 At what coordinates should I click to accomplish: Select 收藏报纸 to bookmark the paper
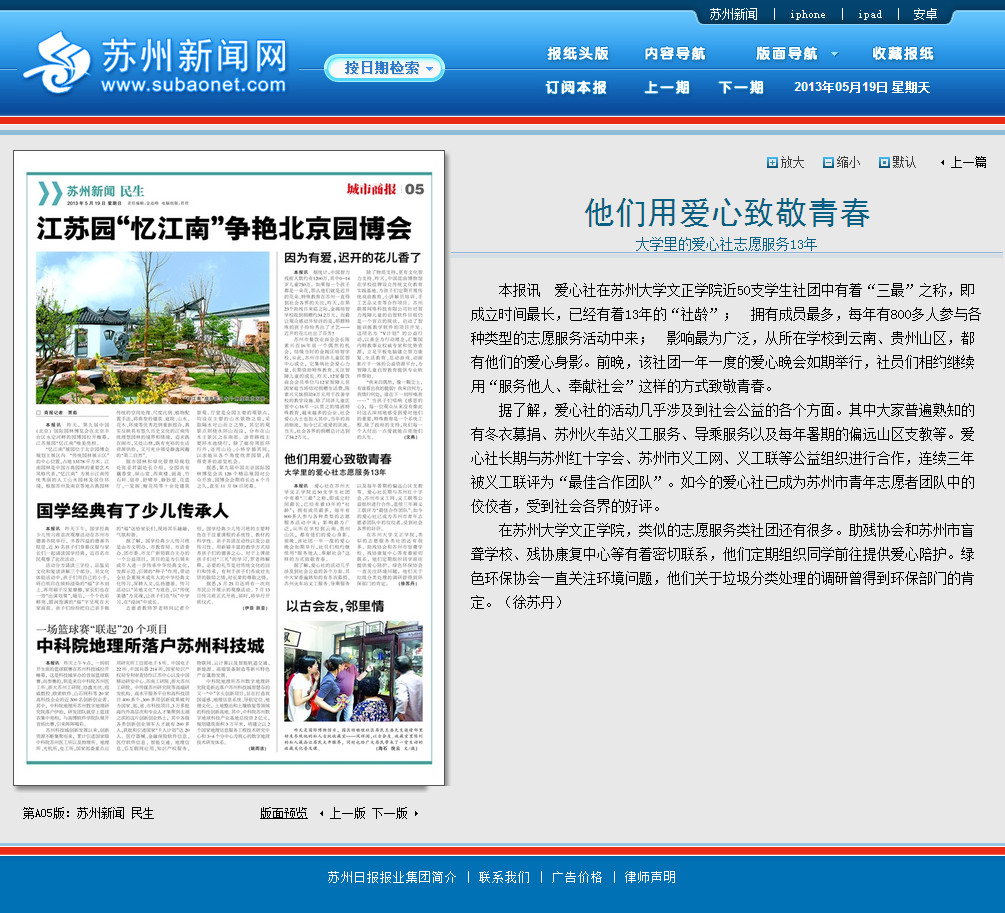903,53
